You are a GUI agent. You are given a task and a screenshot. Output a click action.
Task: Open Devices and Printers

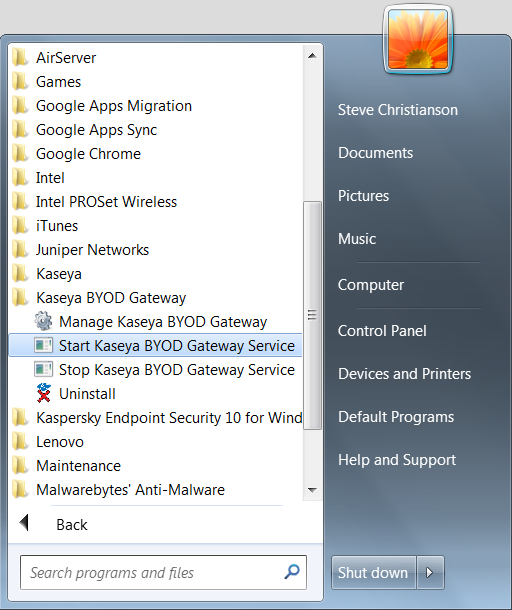pos(405,374)
